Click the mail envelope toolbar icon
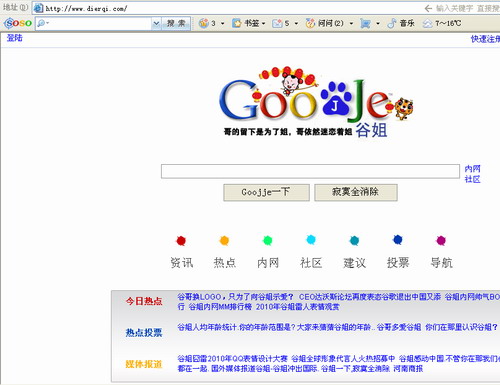This screenshot has width=500, height=385. pos(277,23)
